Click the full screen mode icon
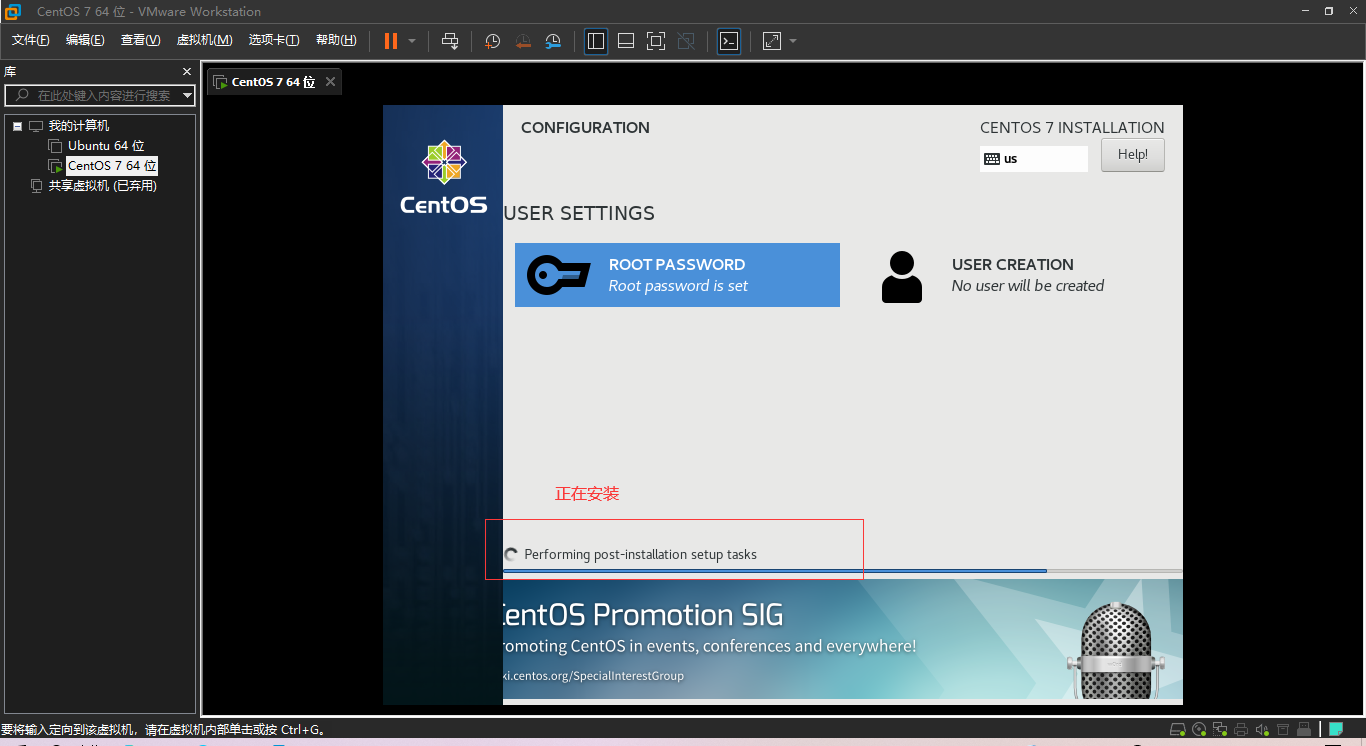 click(656, 41)
